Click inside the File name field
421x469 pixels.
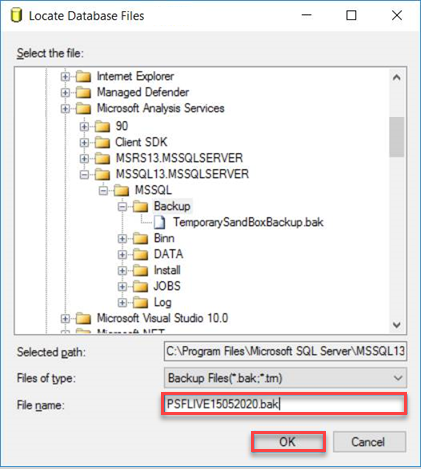pyautogui.click(x=284, y=404)
